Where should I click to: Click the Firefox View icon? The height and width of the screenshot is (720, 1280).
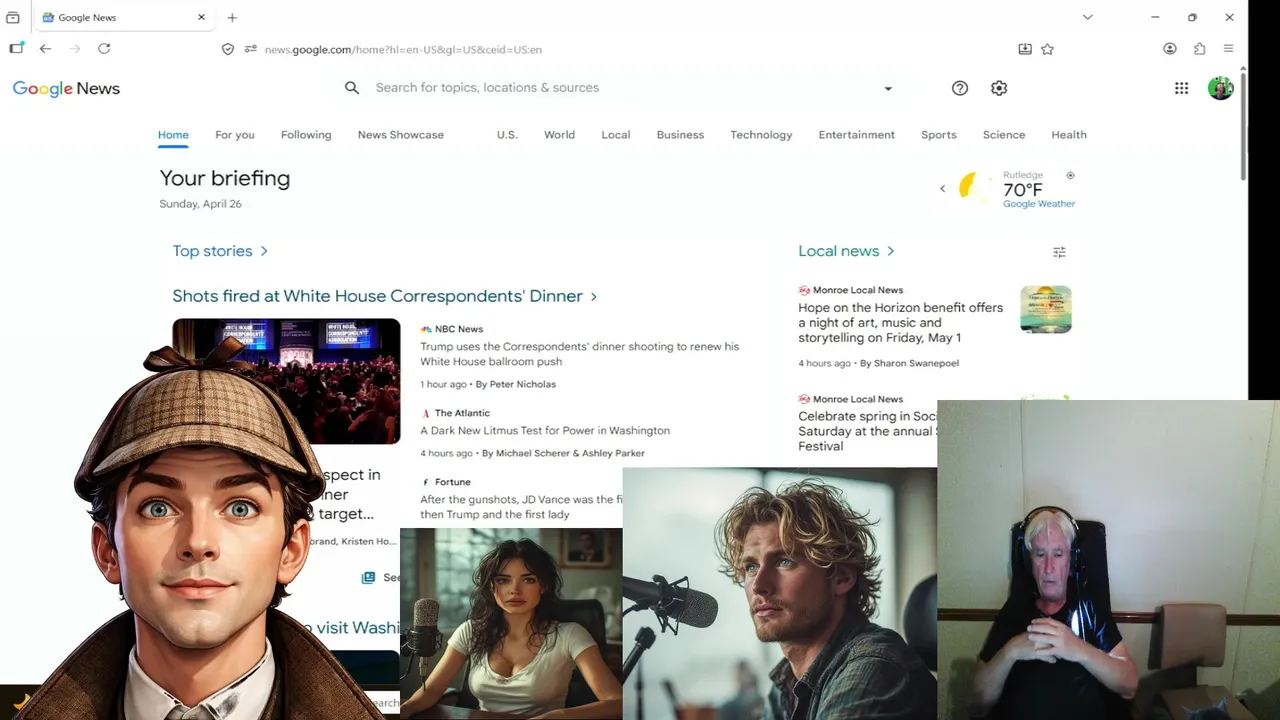point(13,17)
